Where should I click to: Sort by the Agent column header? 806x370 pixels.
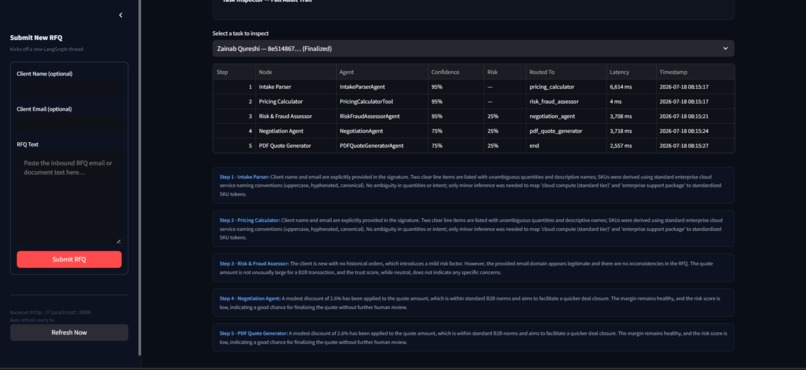382,72
